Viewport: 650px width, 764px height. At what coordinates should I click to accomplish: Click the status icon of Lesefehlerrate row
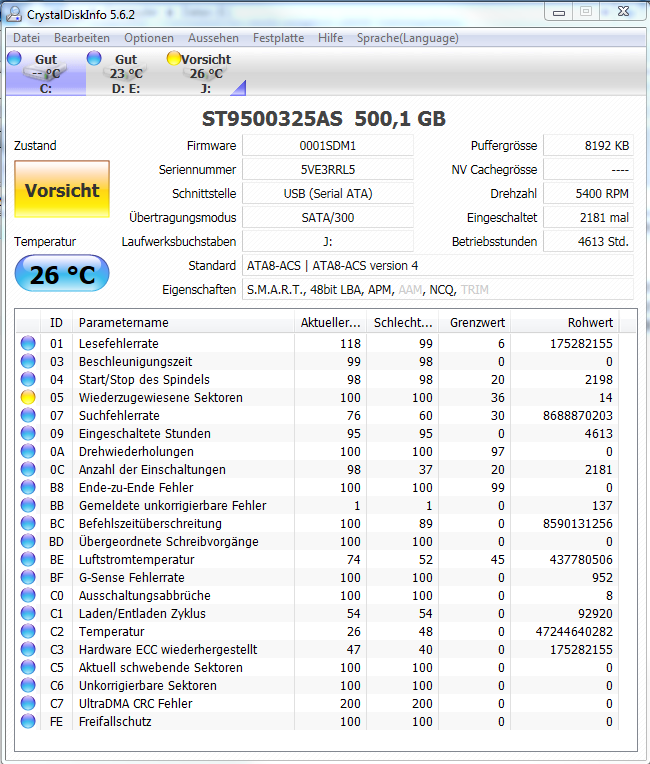(28, 343)
